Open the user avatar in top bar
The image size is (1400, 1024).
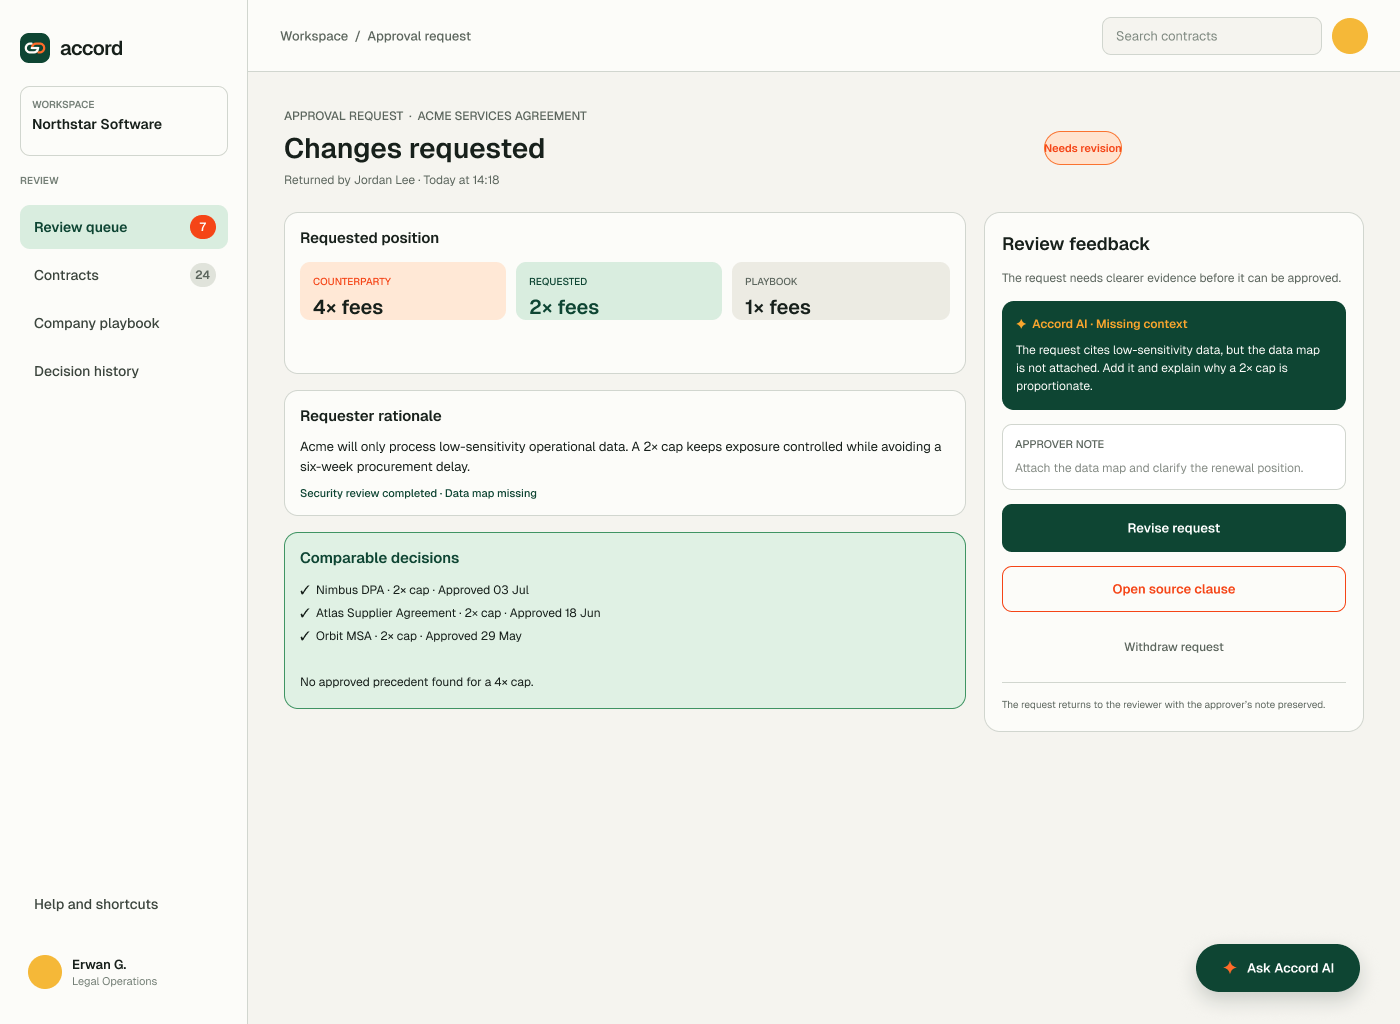[x=1350, y=36]
